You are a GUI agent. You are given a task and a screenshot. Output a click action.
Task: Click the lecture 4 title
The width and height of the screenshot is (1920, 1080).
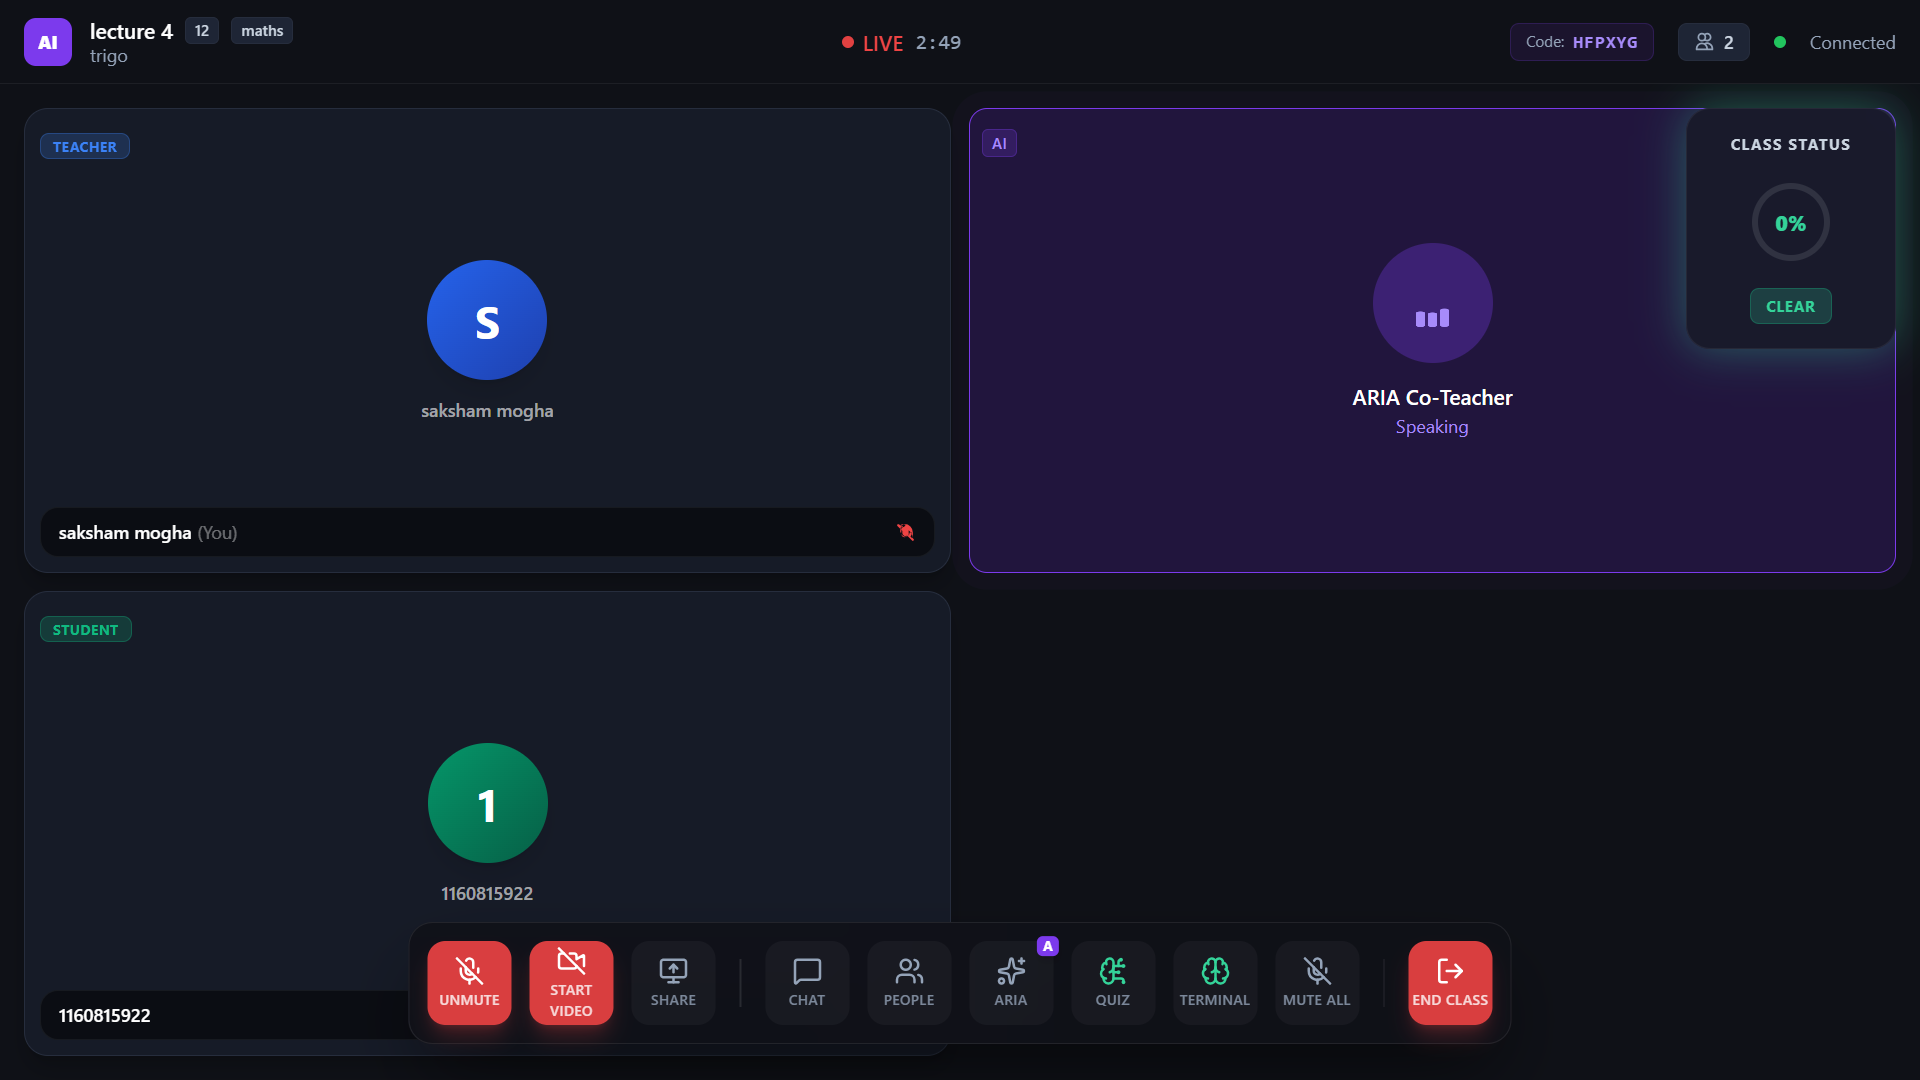click(x=131, y=31)
